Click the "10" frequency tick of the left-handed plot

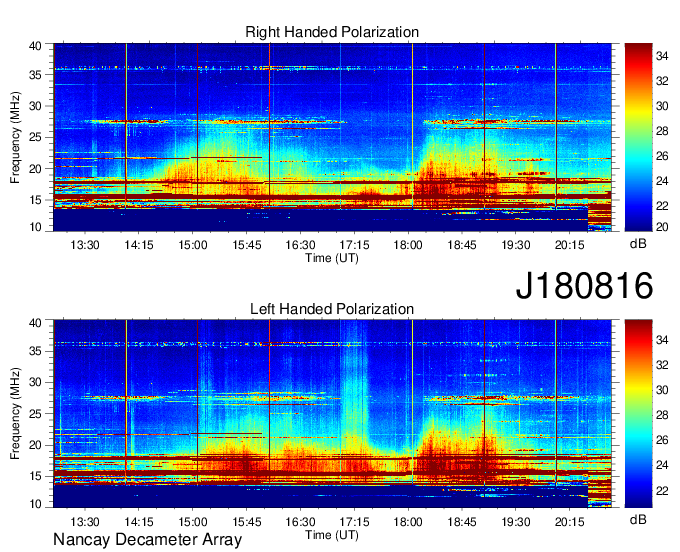[35, 504]
